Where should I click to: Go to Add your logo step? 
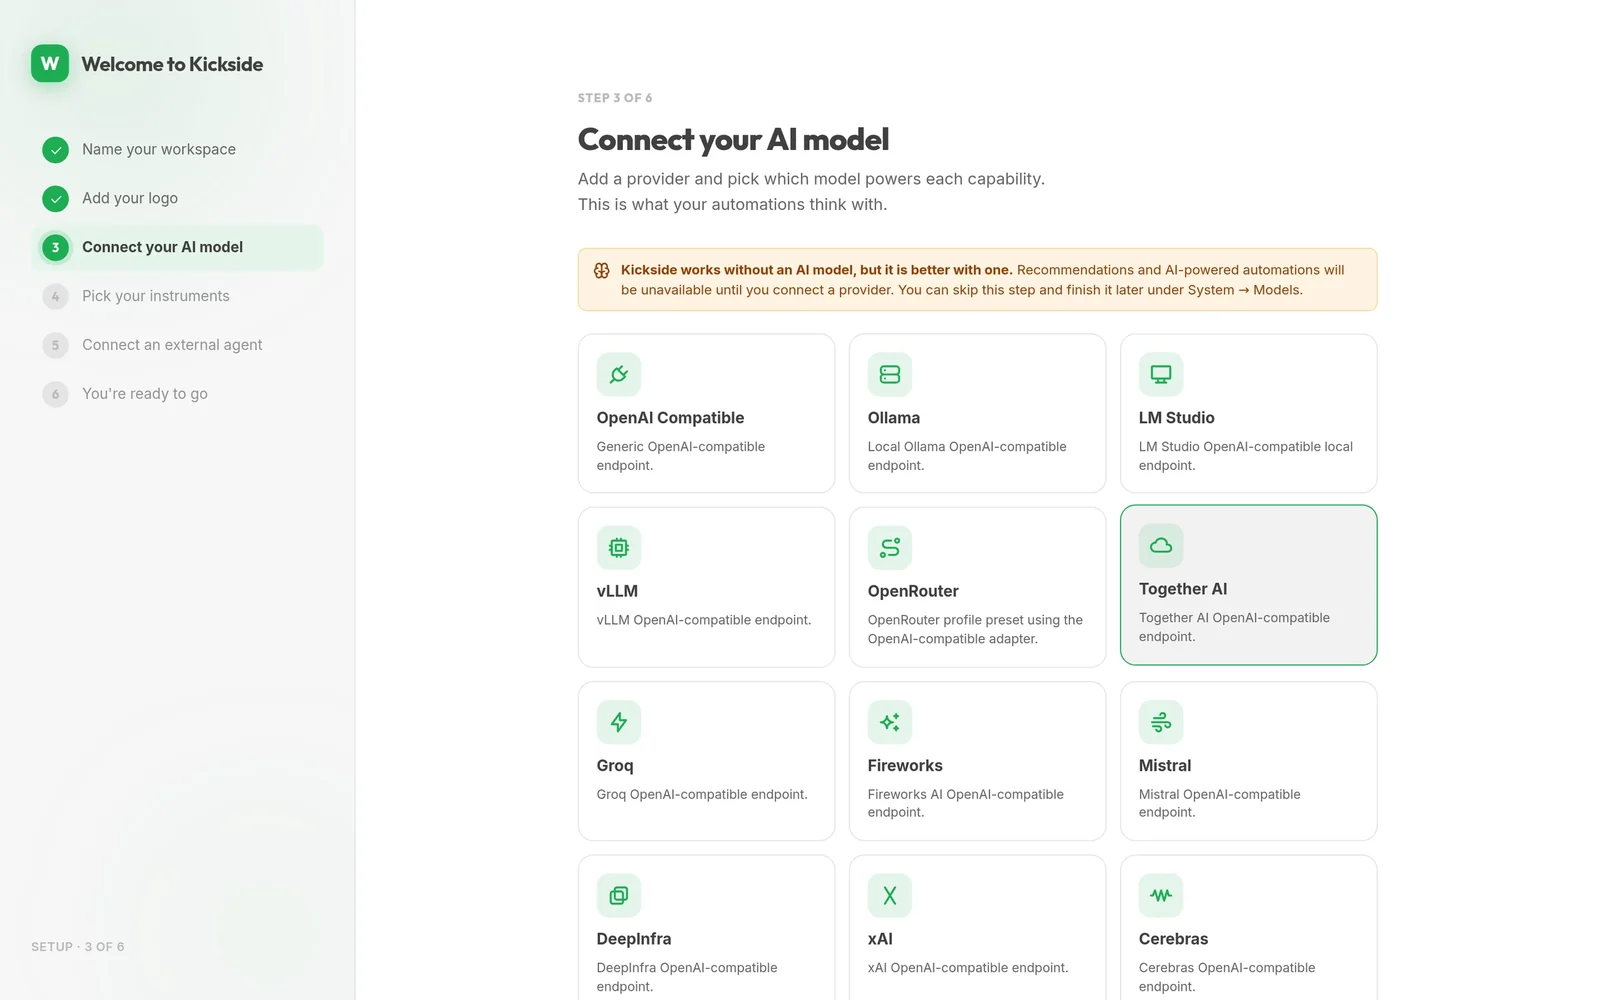point(178,199)
